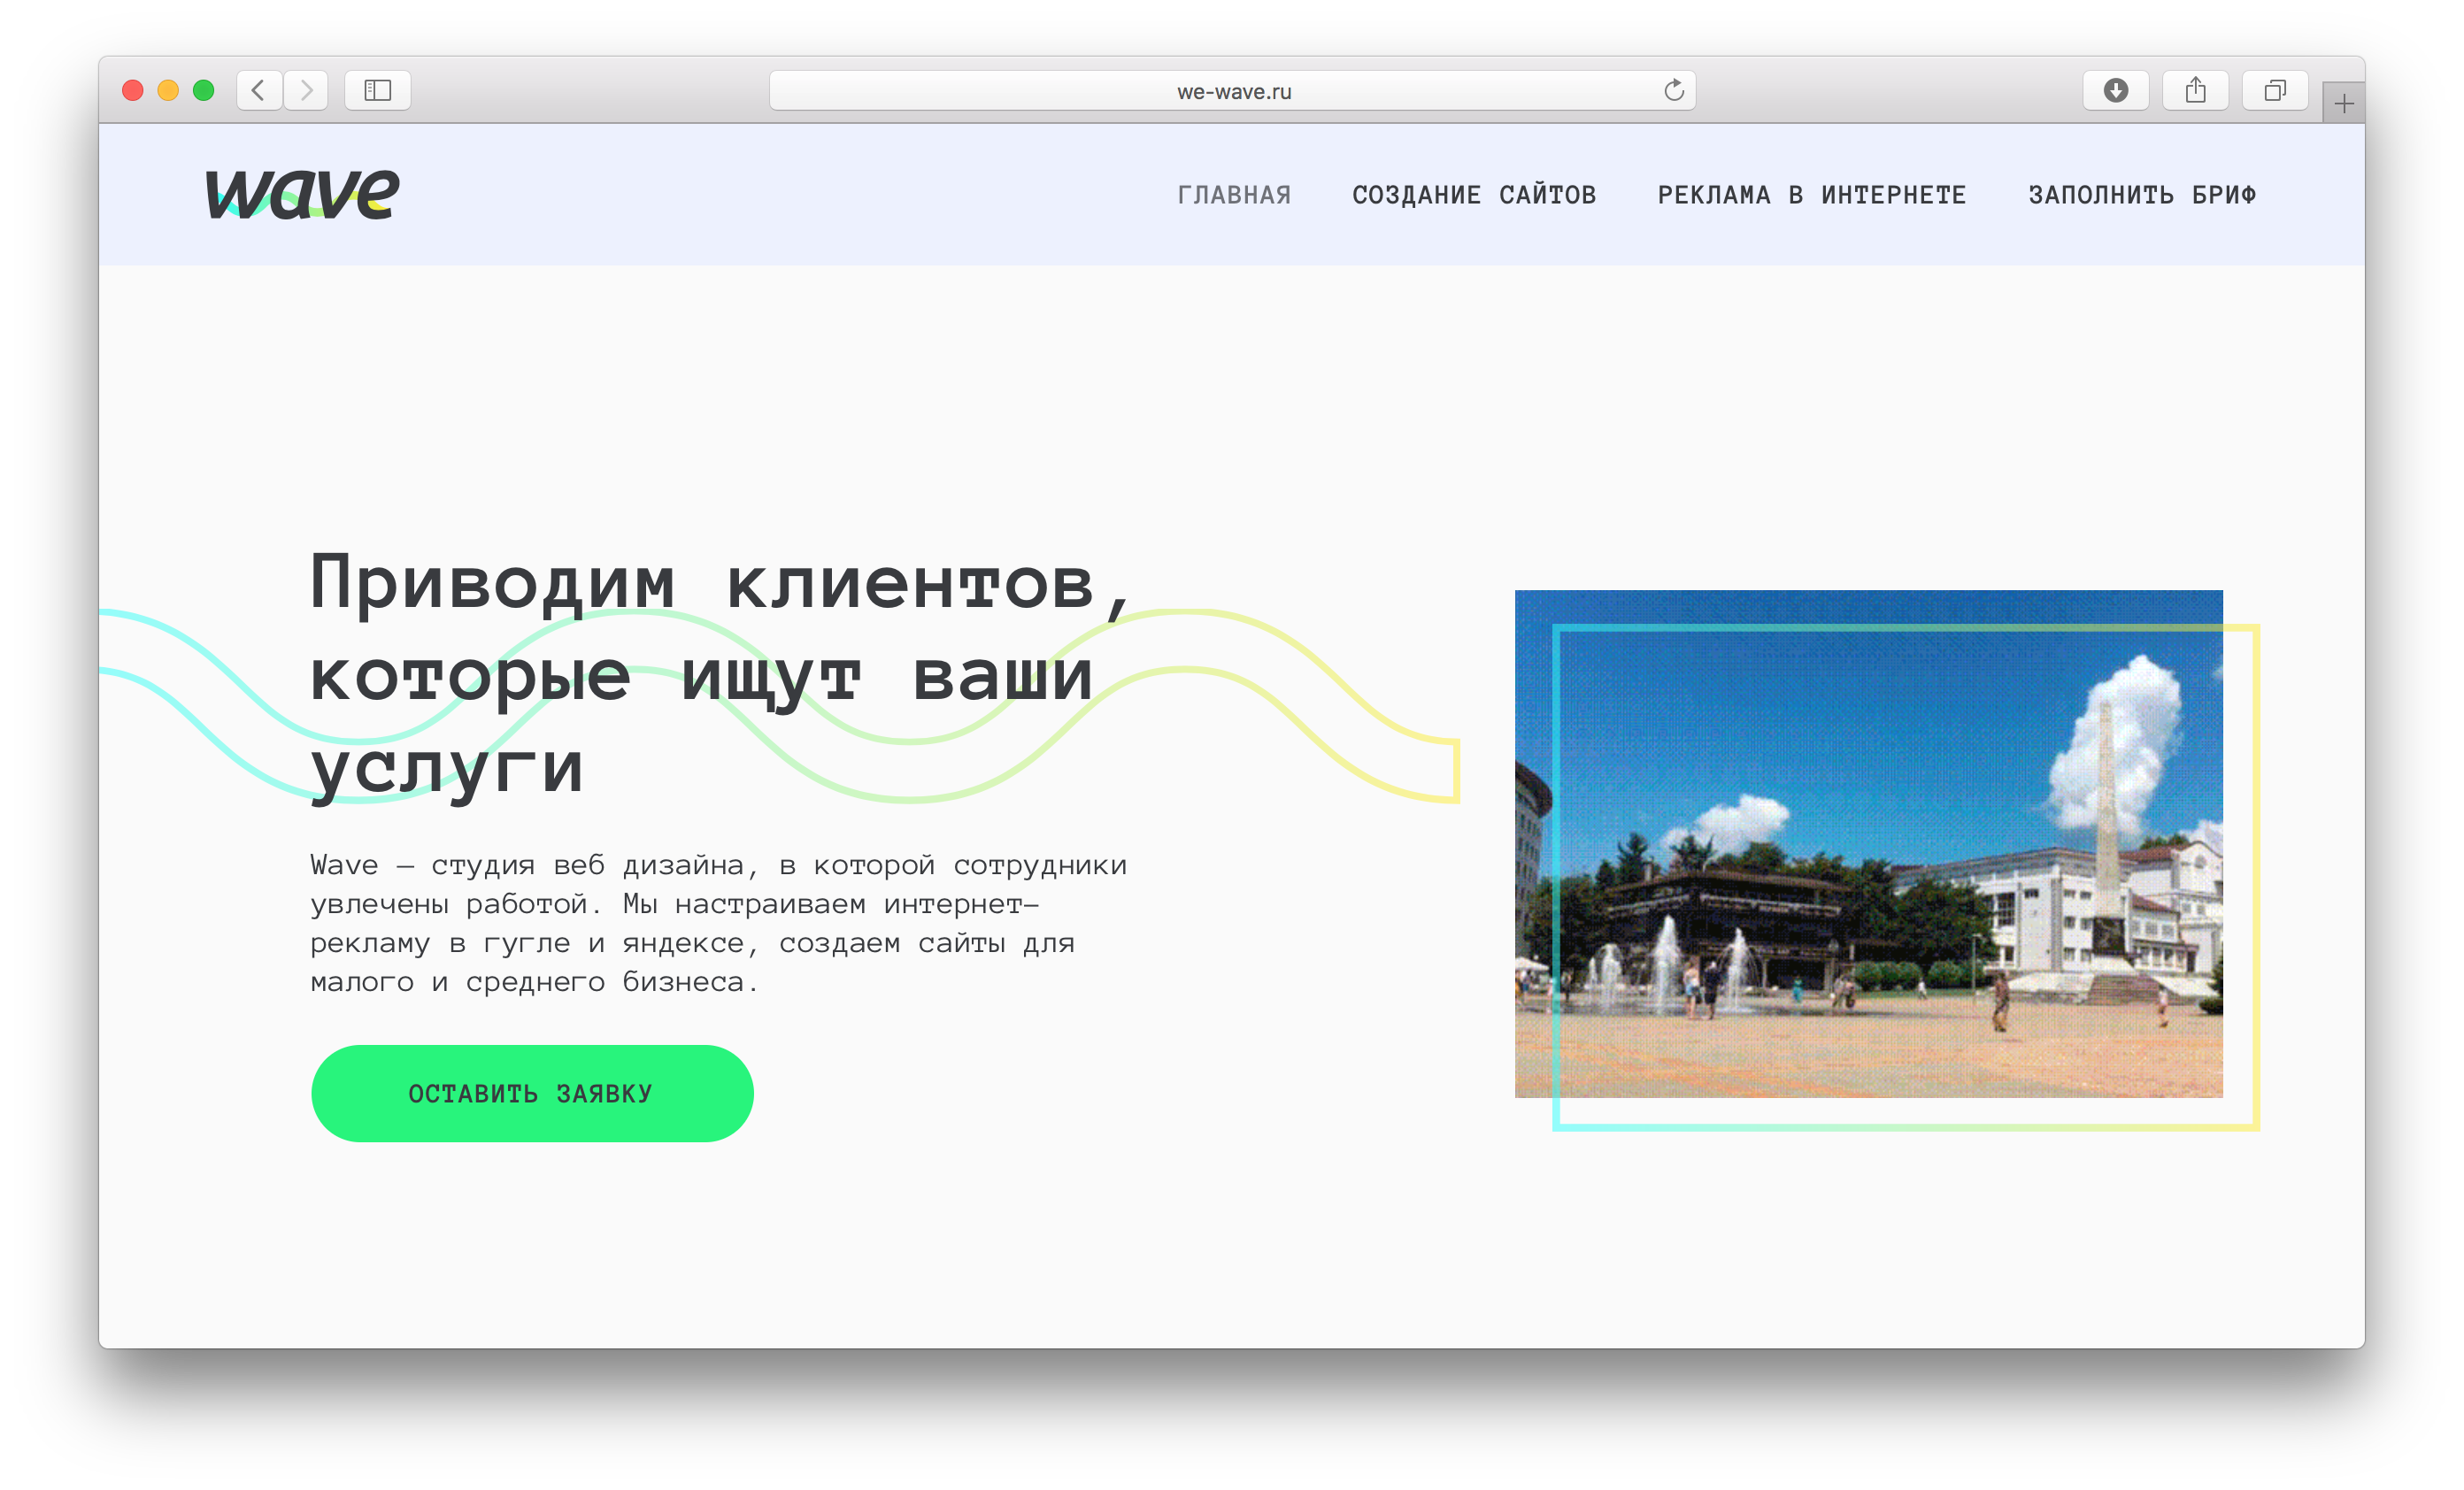Minimize the window with yellow button

[168, 90]
